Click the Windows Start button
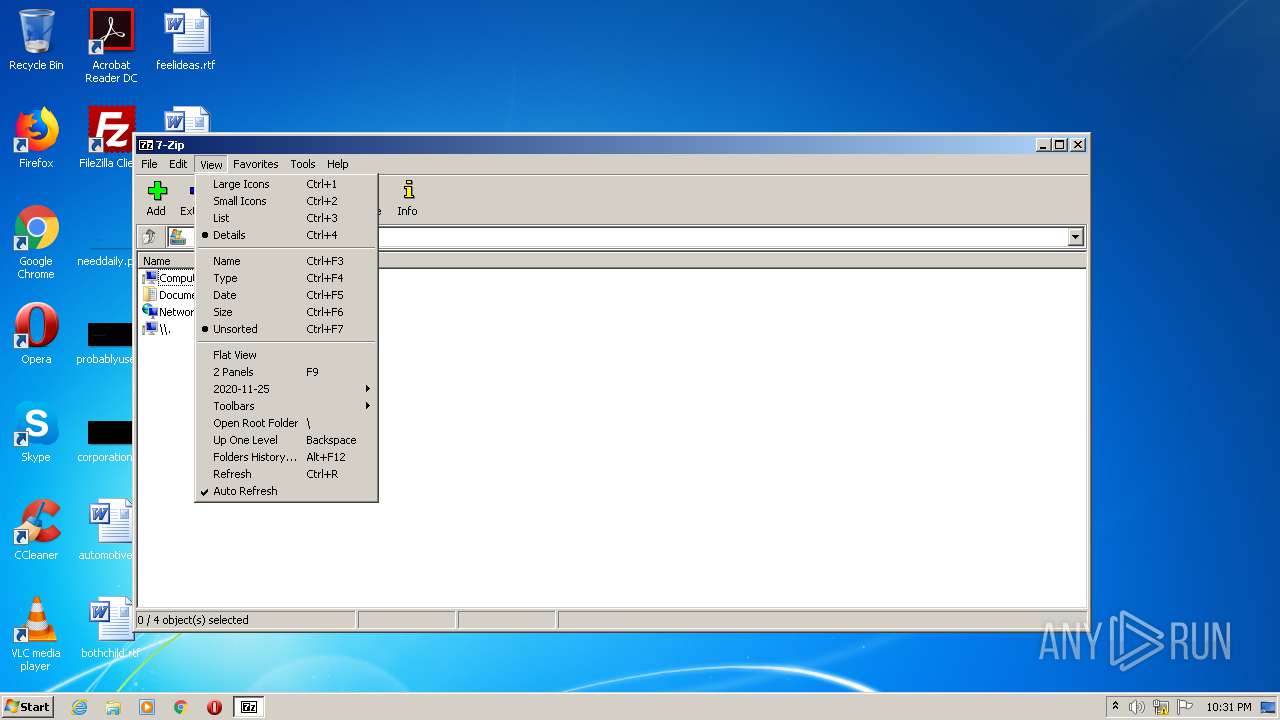Image resolution: width=1280 pixels, height=720 pixels. (28, 707)
